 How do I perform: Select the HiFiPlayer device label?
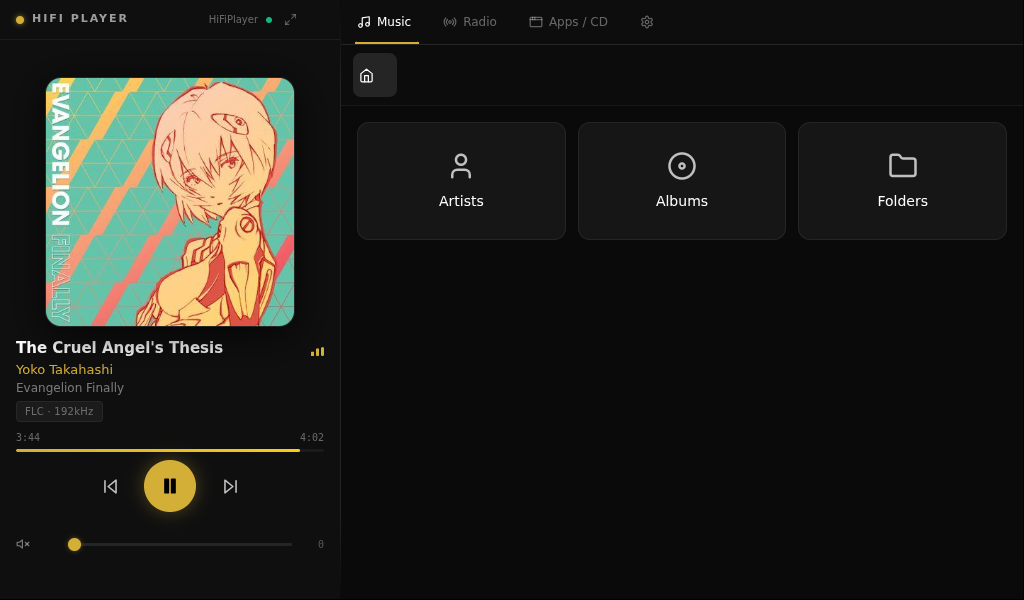click(233, 20)
